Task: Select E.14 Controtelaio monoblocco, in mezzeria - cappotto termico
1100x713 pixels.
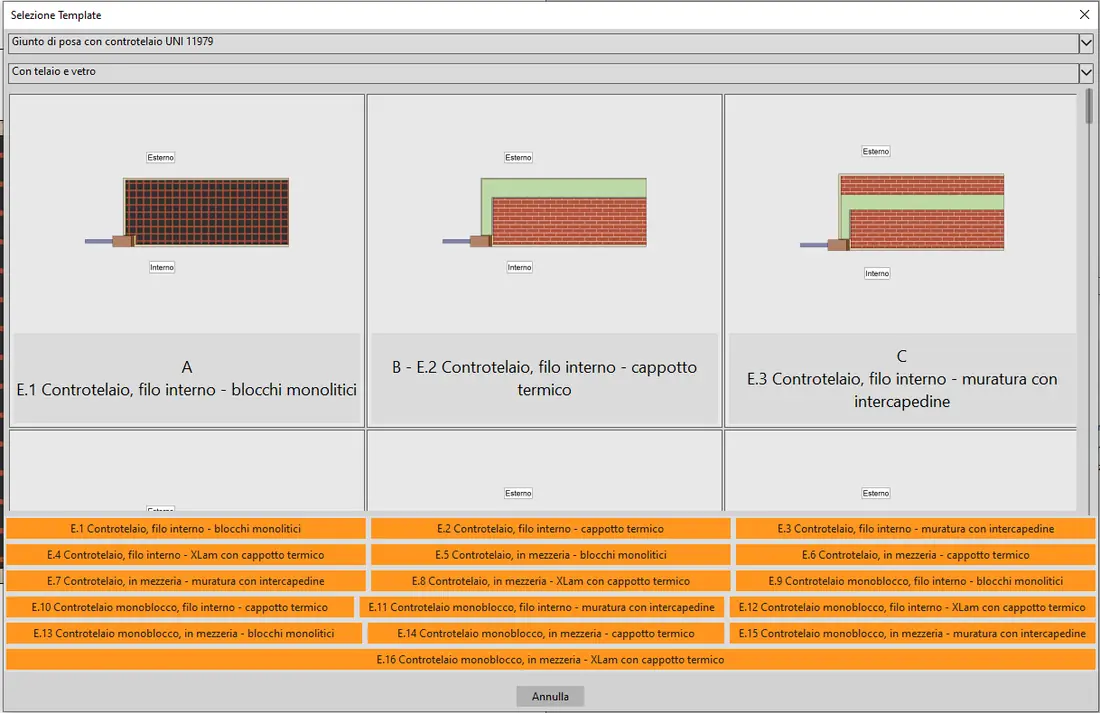Action: pyautogui.click(x=546, y=633)
